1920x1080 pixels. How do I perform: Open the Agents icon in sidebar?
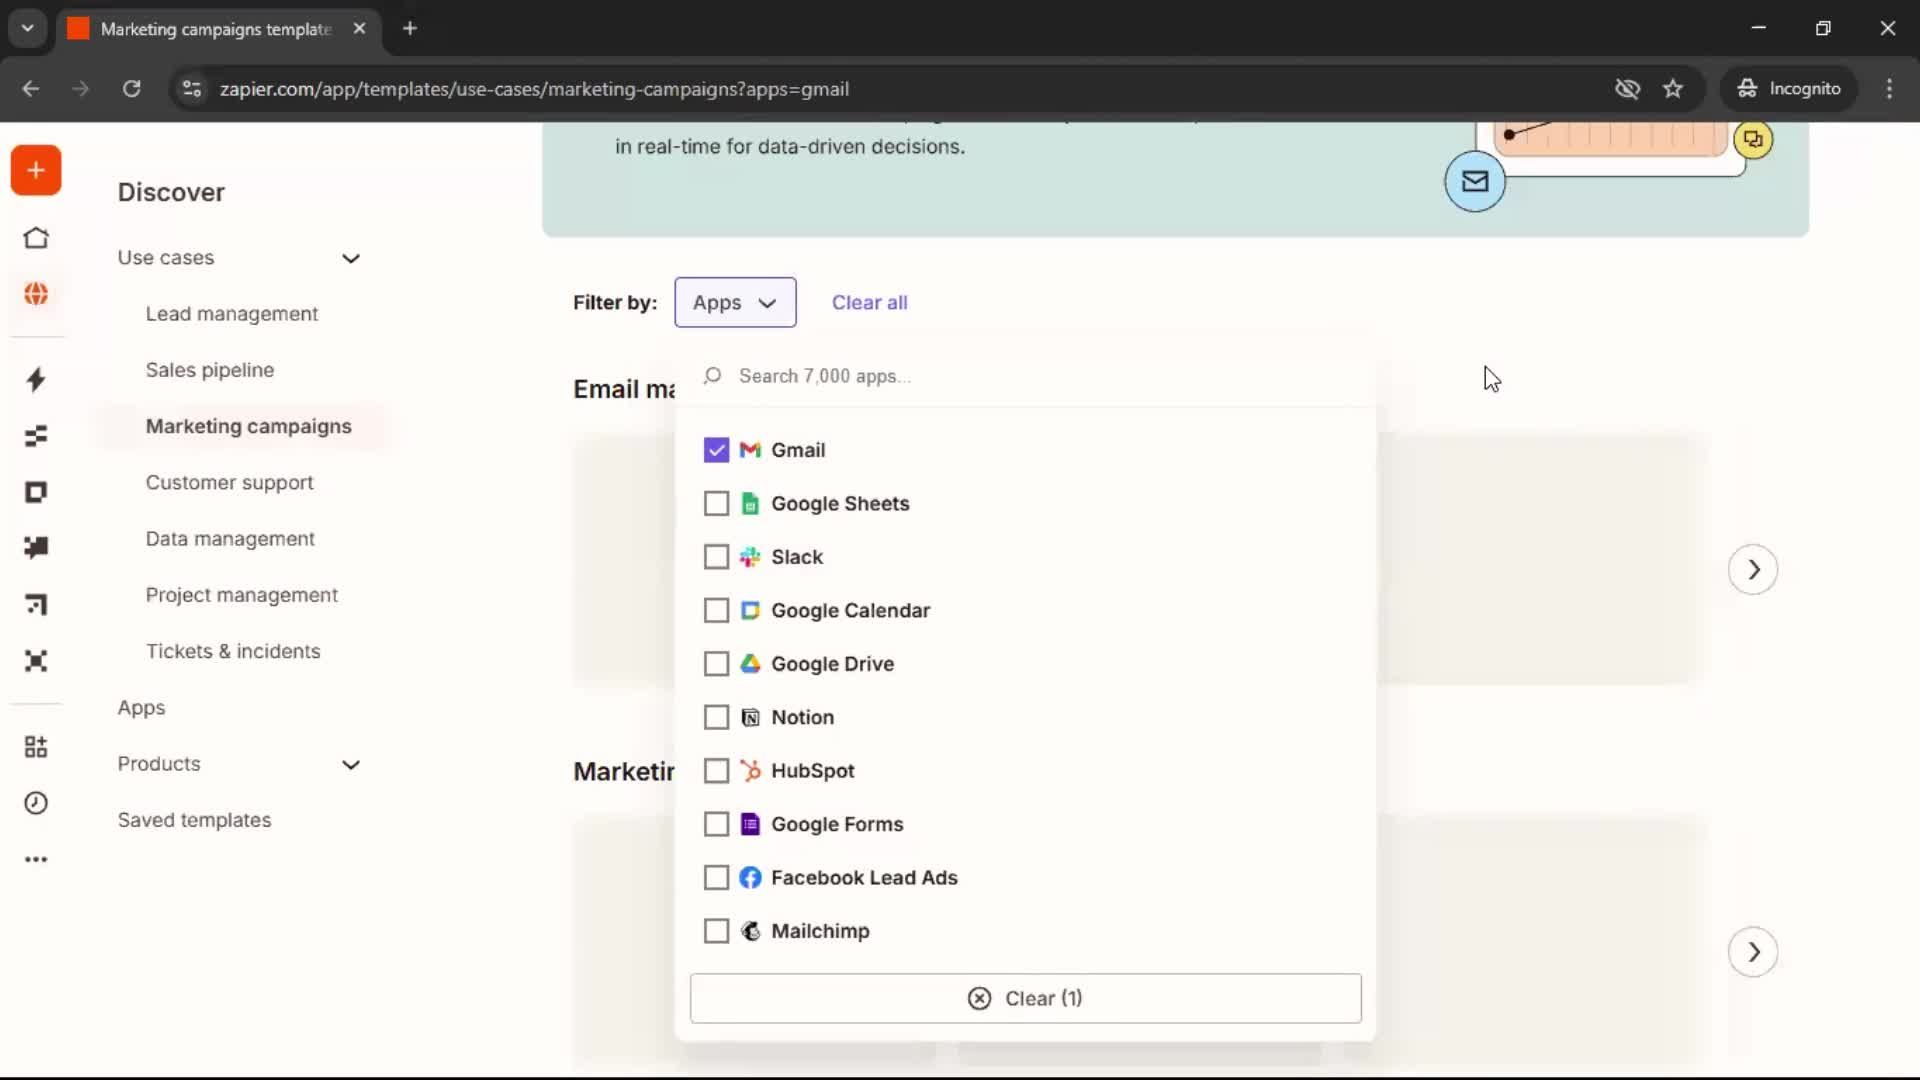click(x=36, y=661)
